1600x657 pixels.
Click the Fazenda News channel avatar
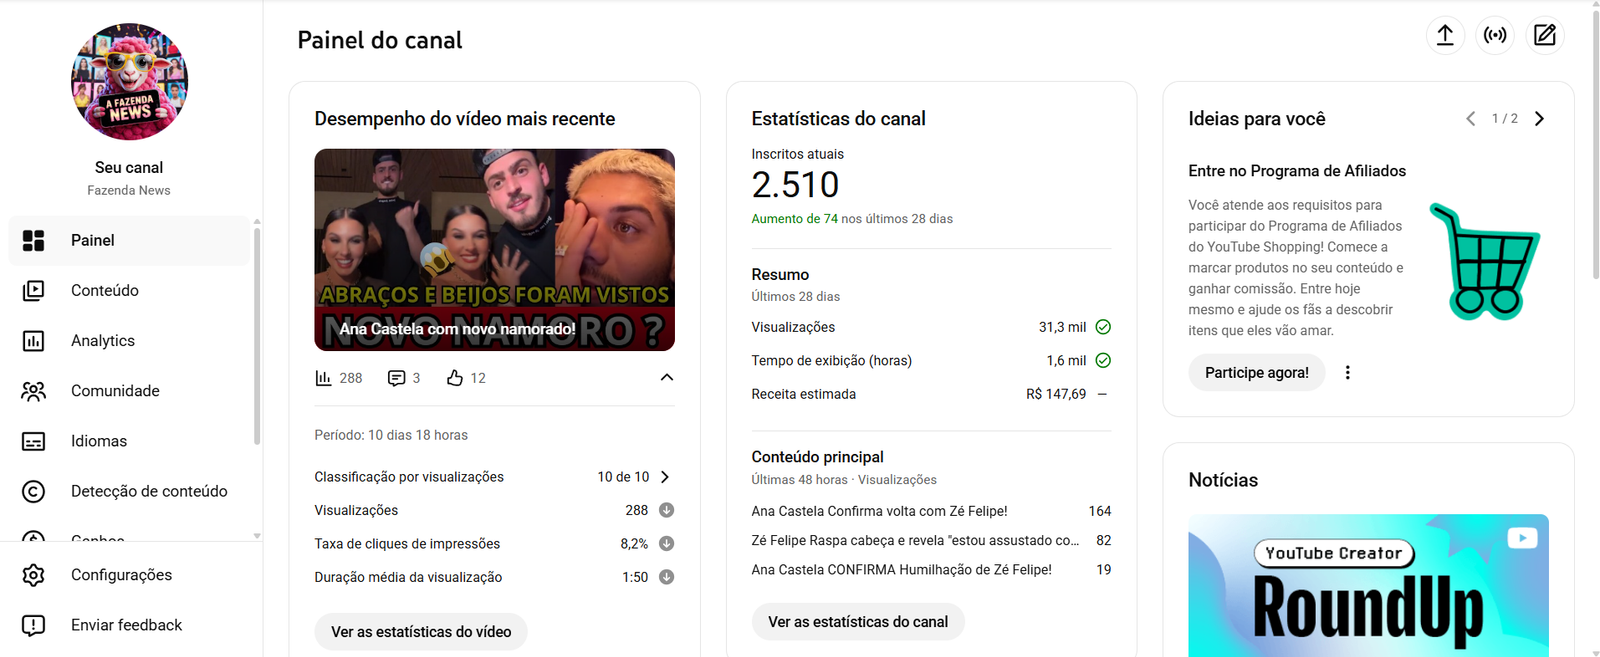129,81
